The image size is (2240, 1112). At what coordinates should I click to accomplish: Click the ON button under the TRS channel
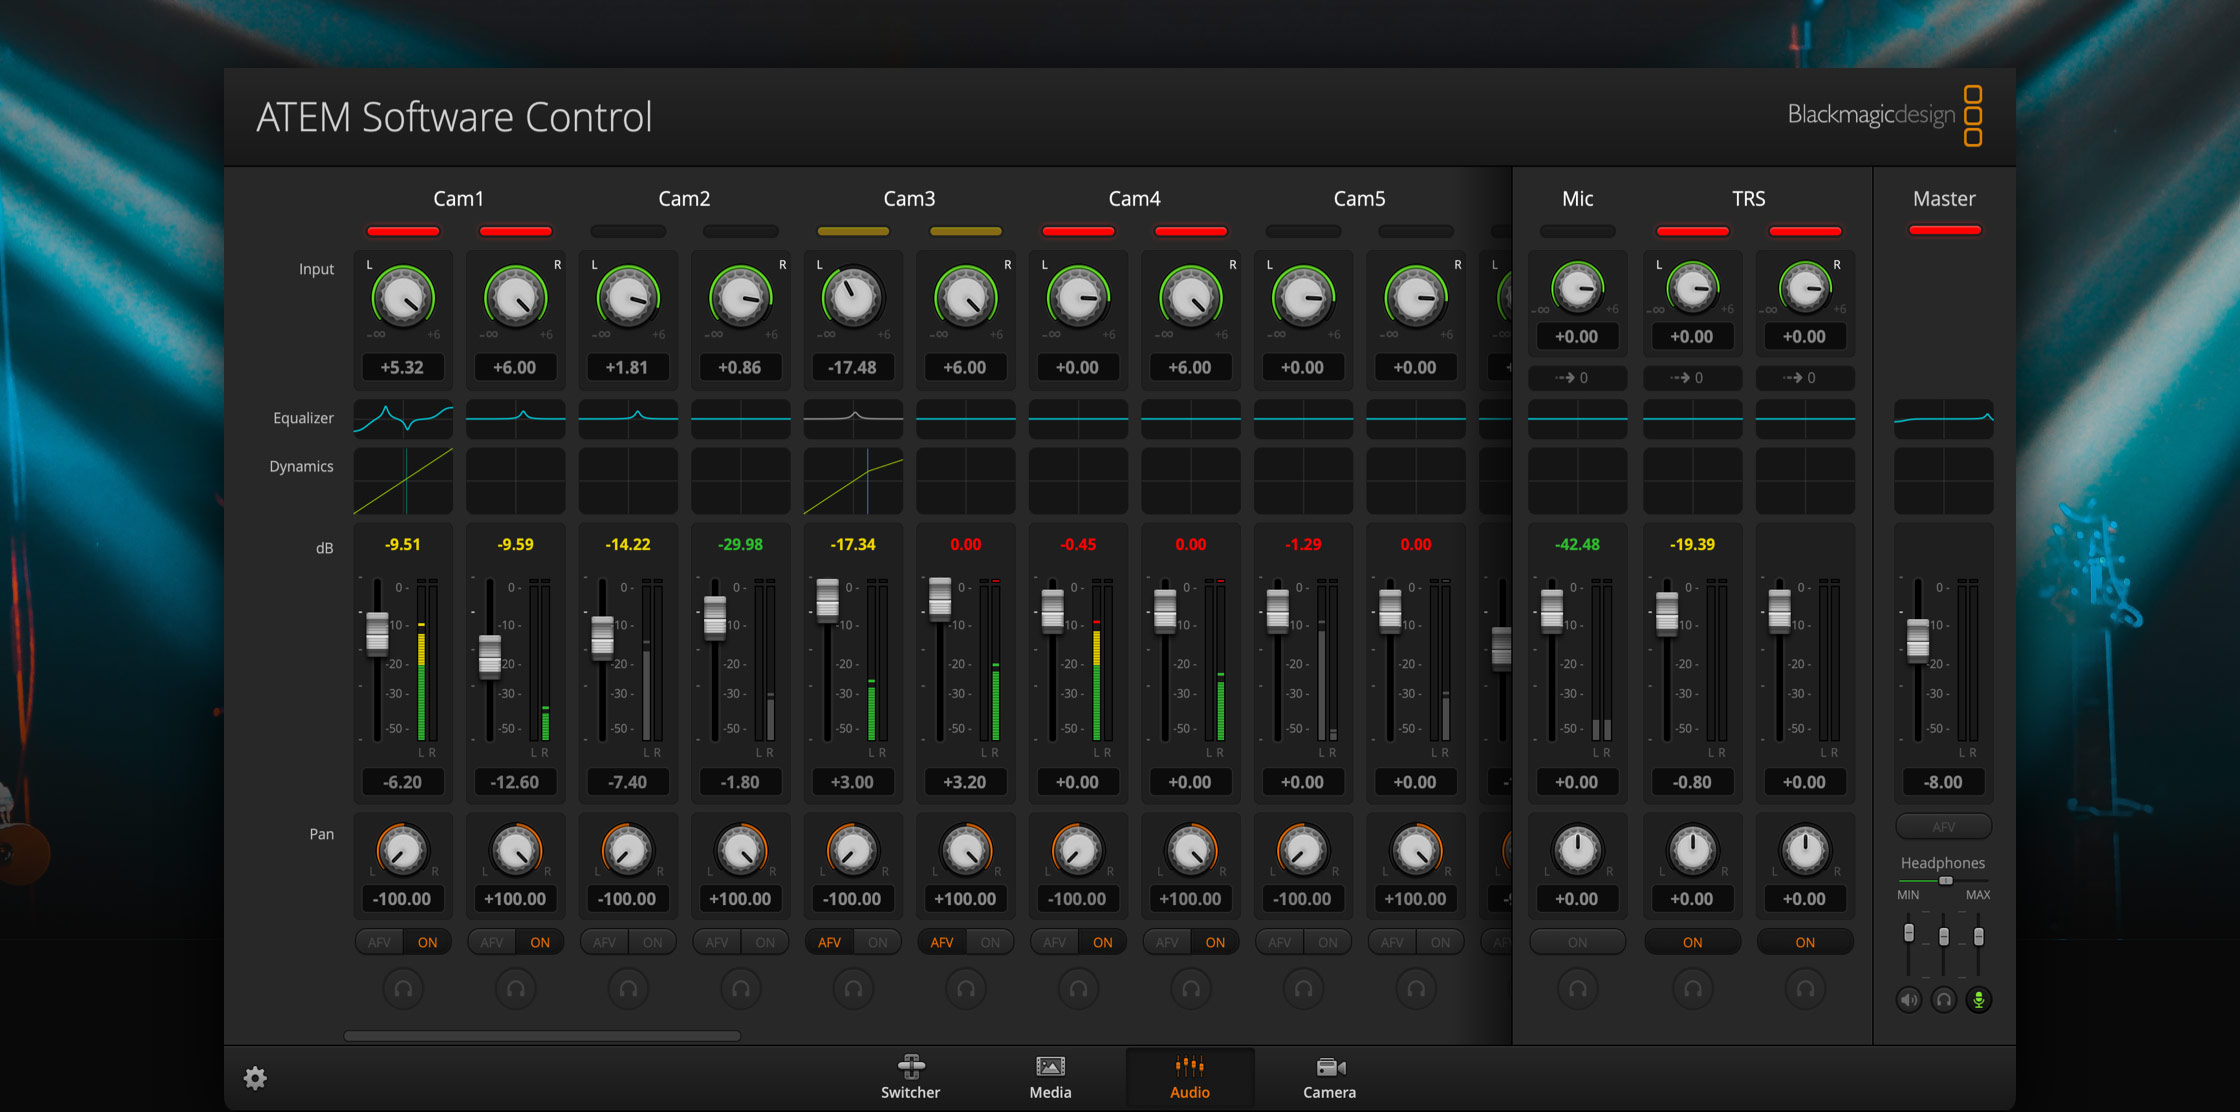[1692, 941]
